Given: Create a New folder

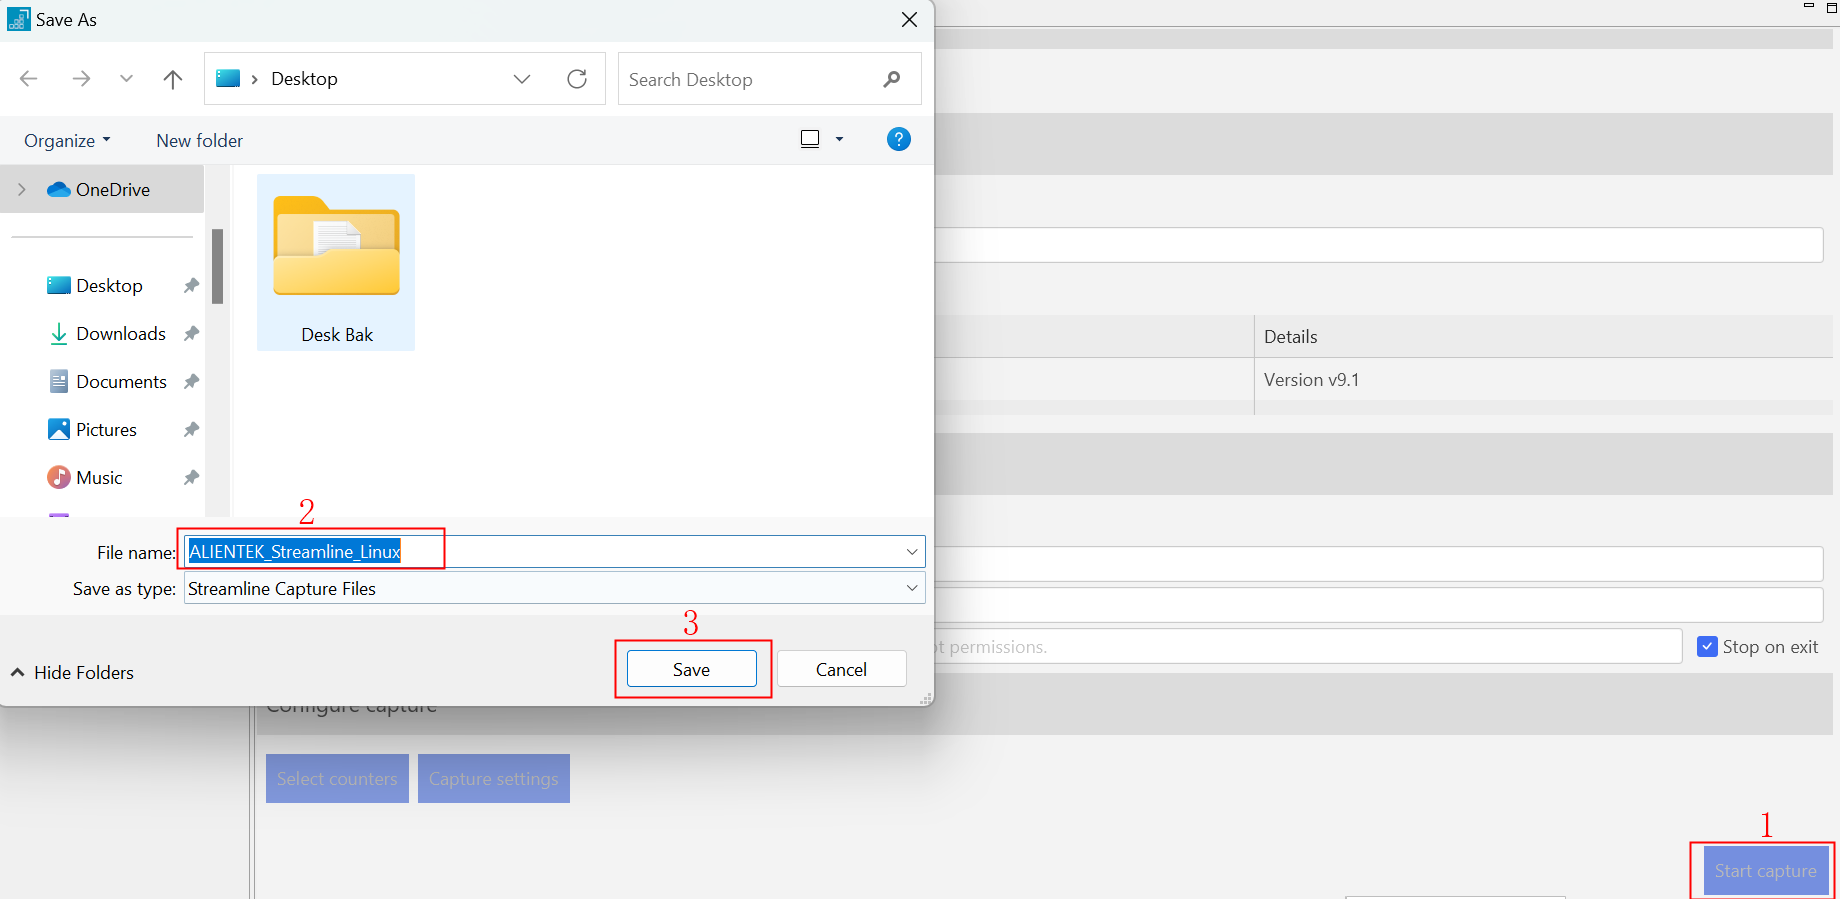Looking at the screenshot, I should tap(199, 141).
